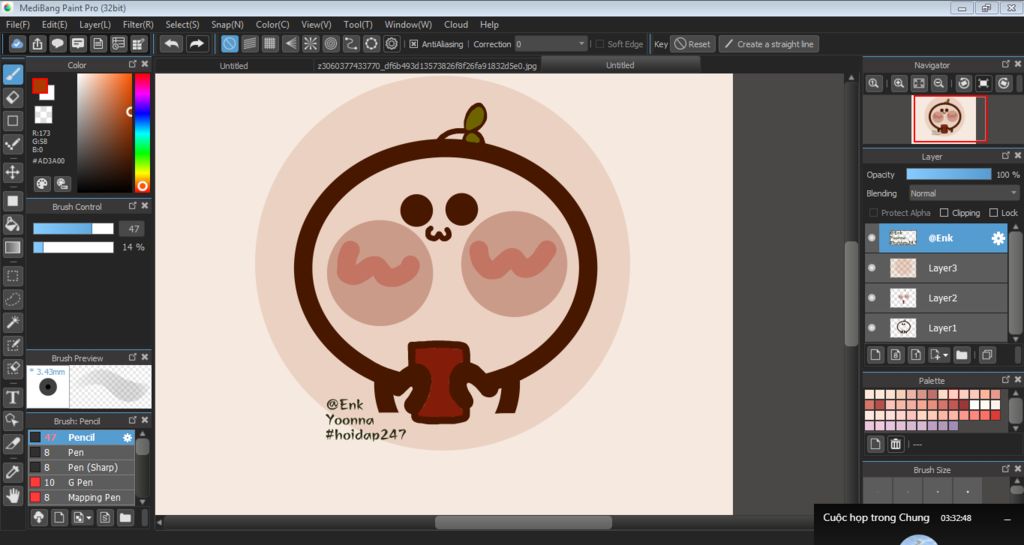Viewport: 1024px width, 545px height.
Task: Enable the circle (concentric) snap icon
Action: pos(330,44)
